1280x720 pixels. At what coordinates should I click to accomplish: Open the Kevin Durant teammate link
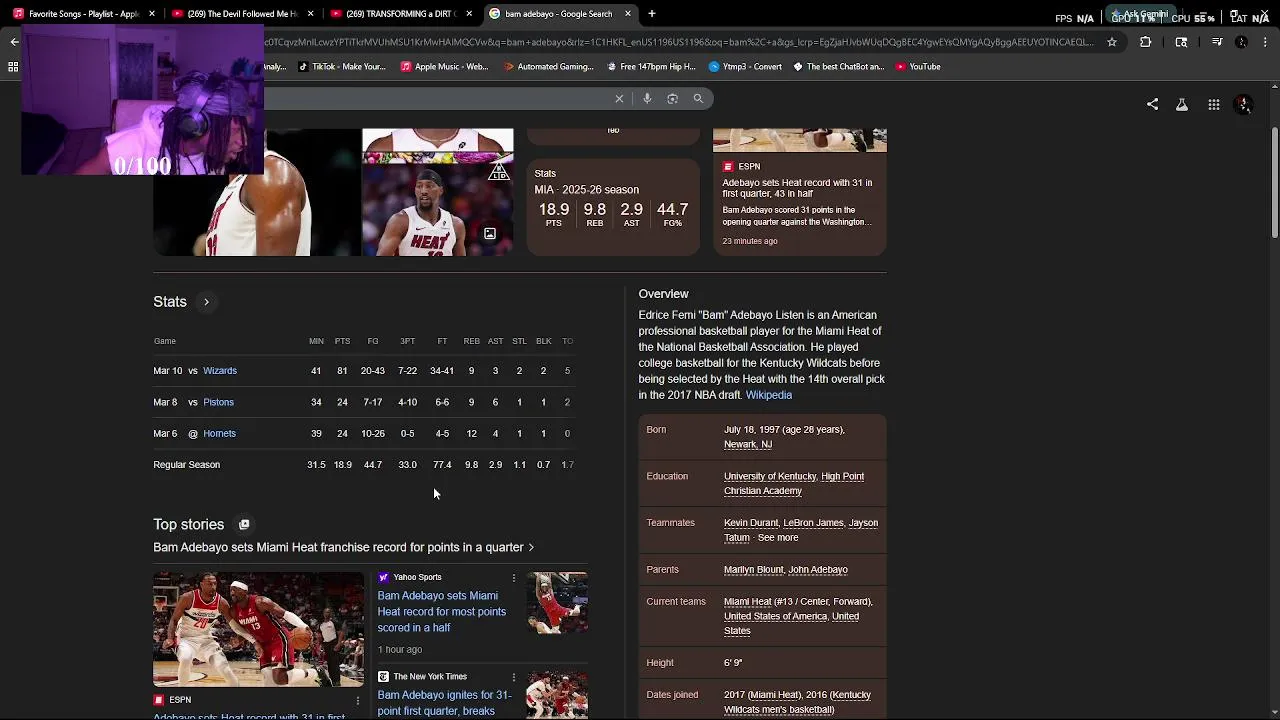(x=751, y=523)
